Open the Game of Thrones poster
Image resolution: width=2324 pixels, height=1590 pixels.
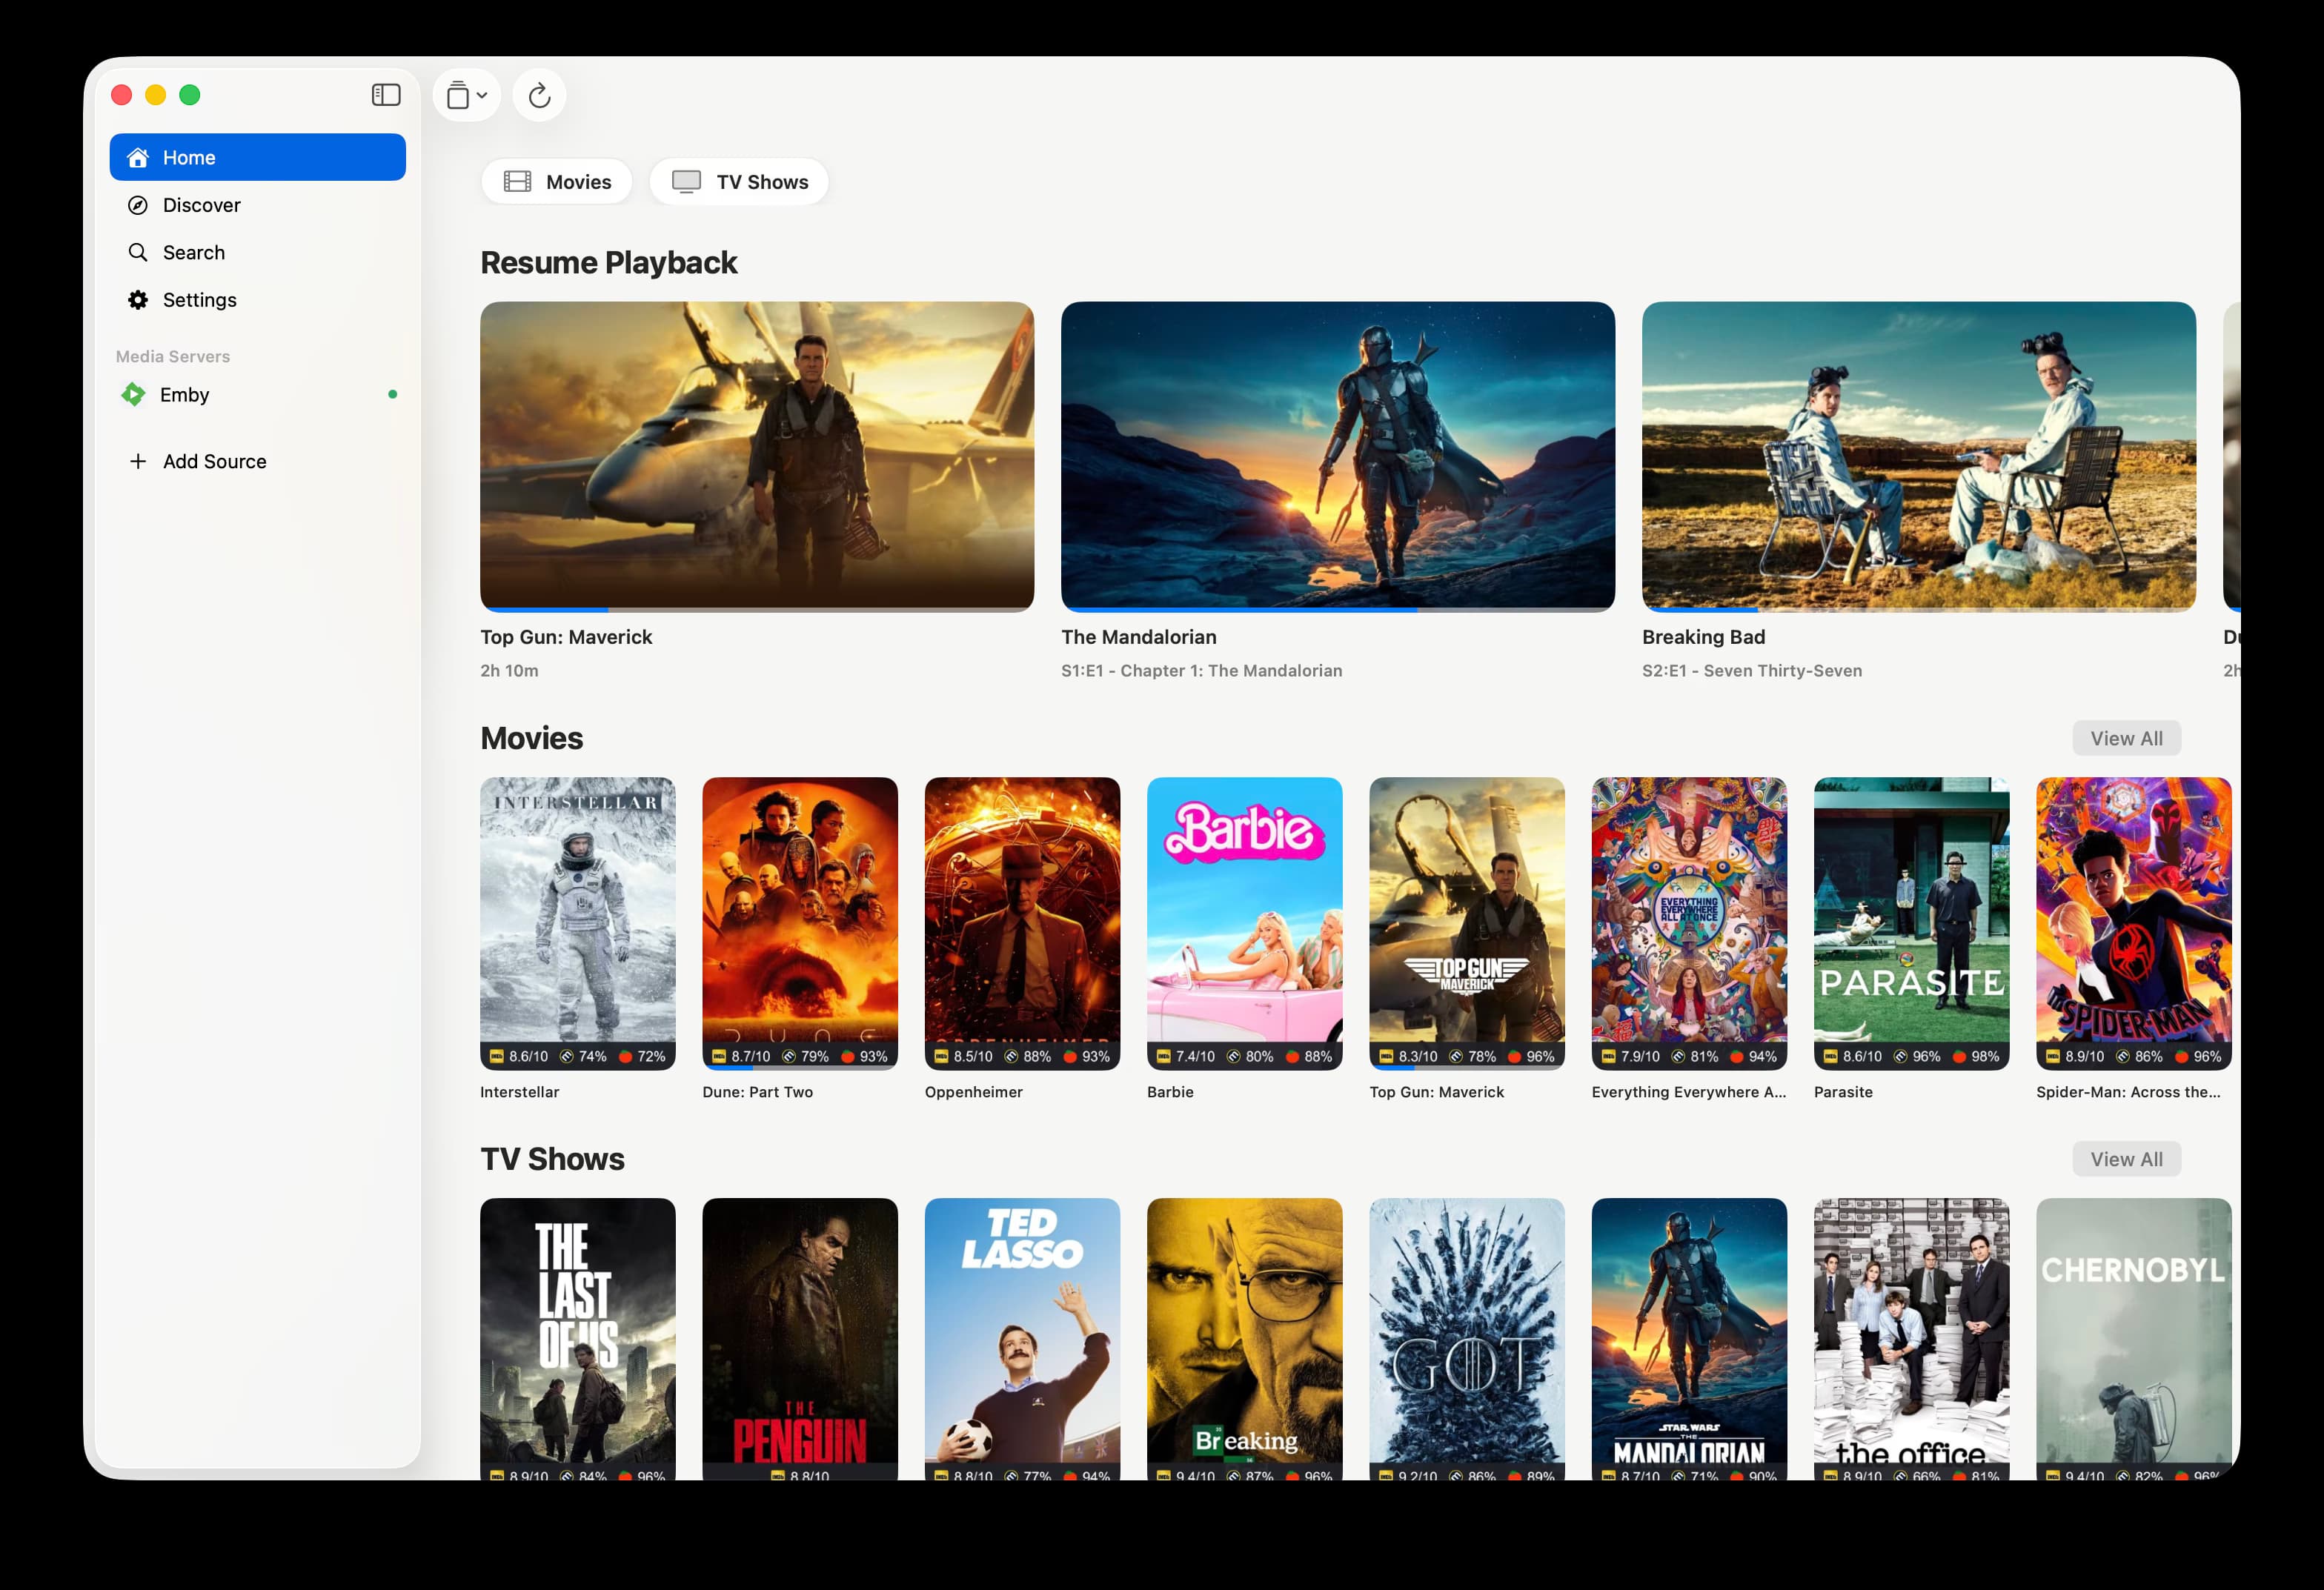1467,1339
